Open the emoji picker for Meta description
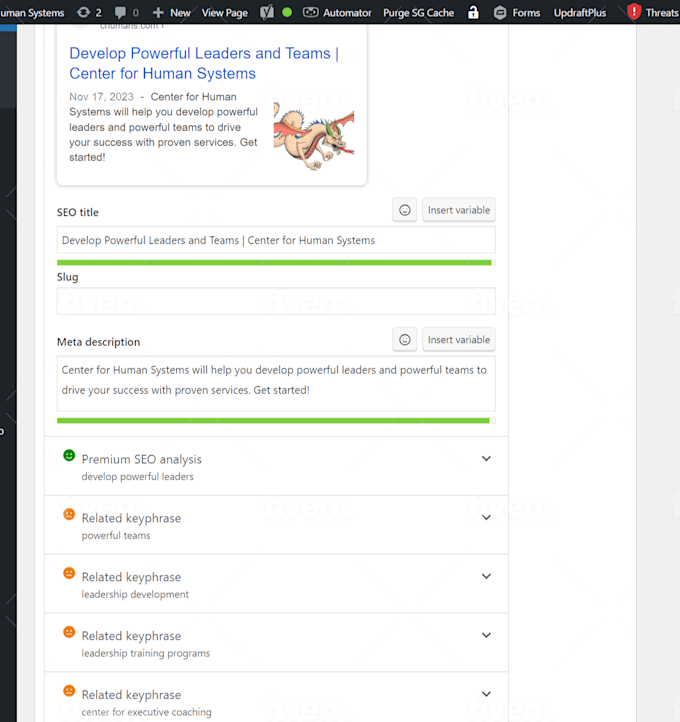The width and height of the screenshot is (680, 722). [405, 340]
